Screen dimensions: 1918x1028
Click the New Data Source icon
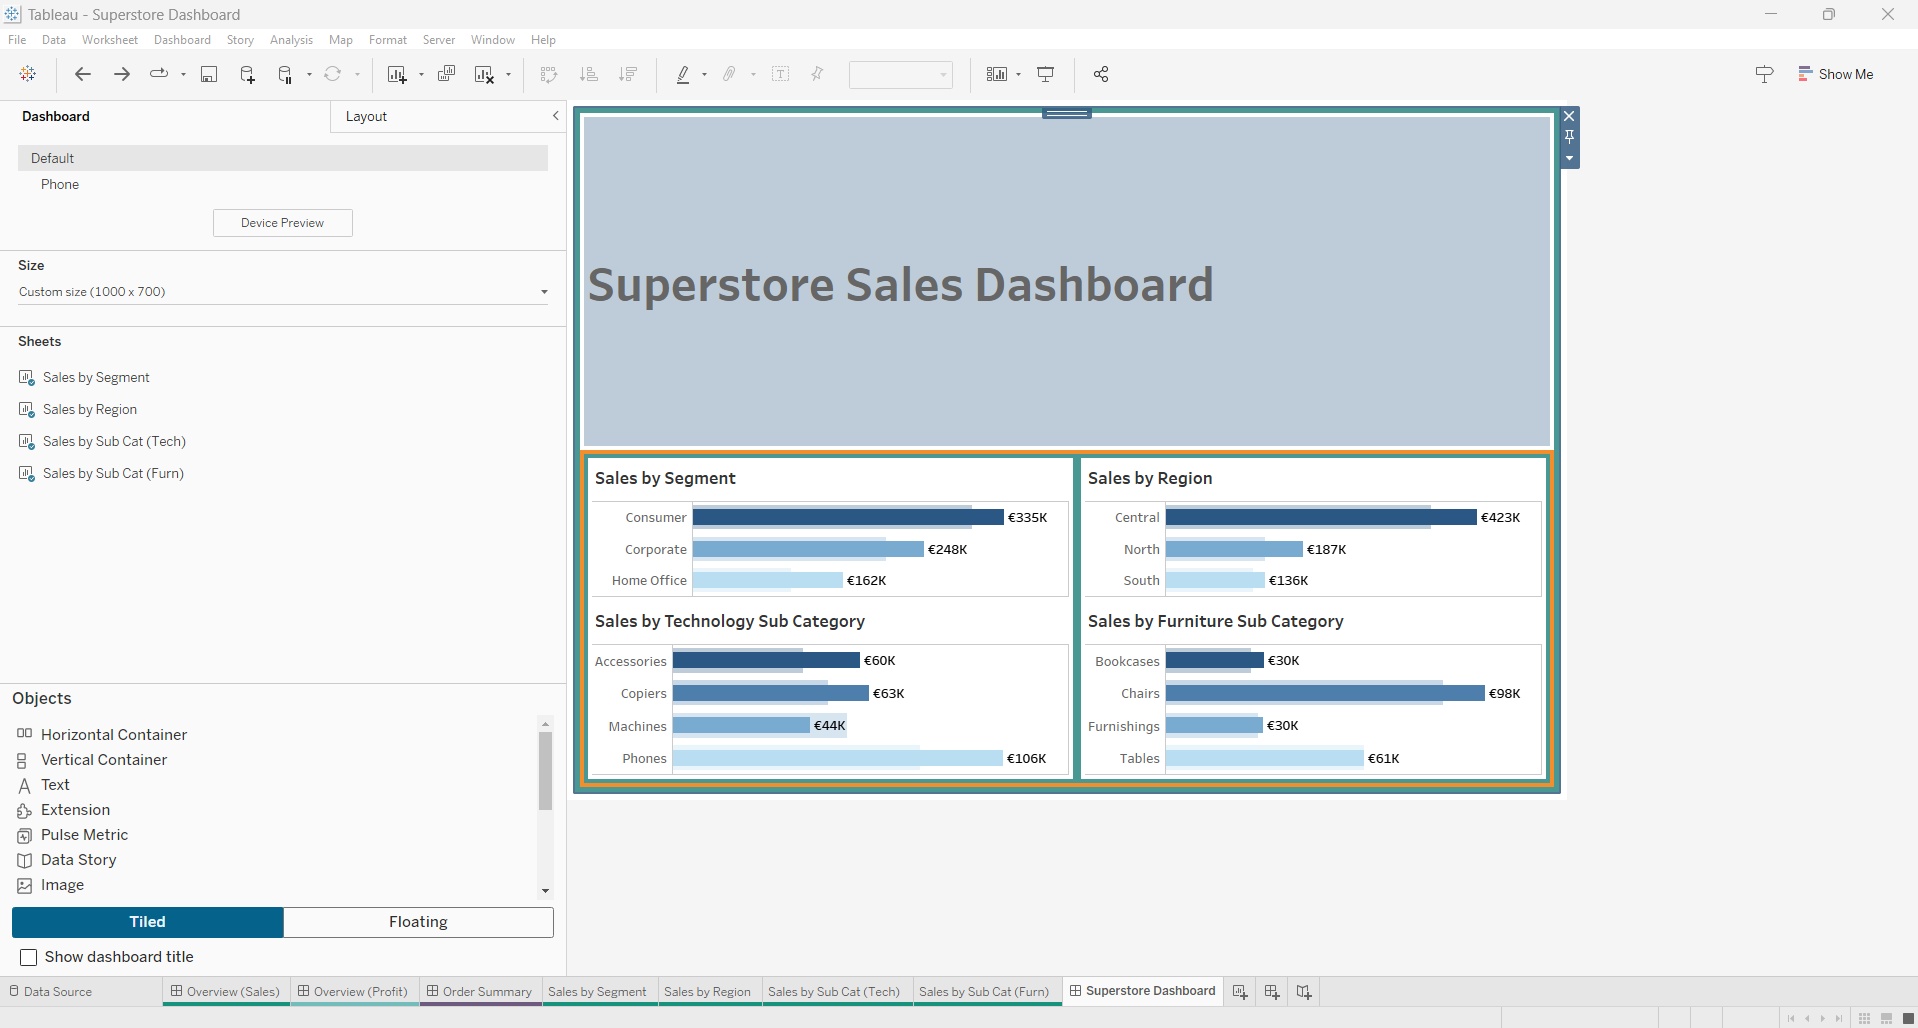tap(247, 74)
